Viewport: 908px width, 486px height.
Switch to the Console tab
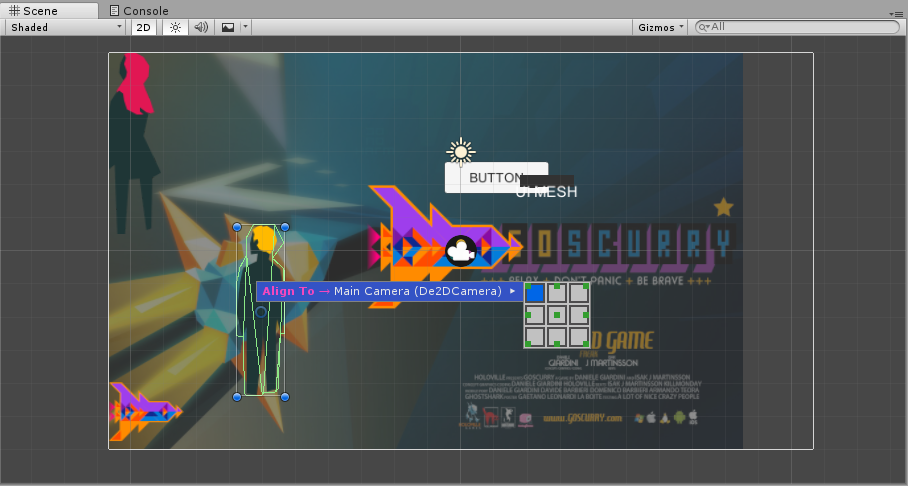tap(139, 10)
